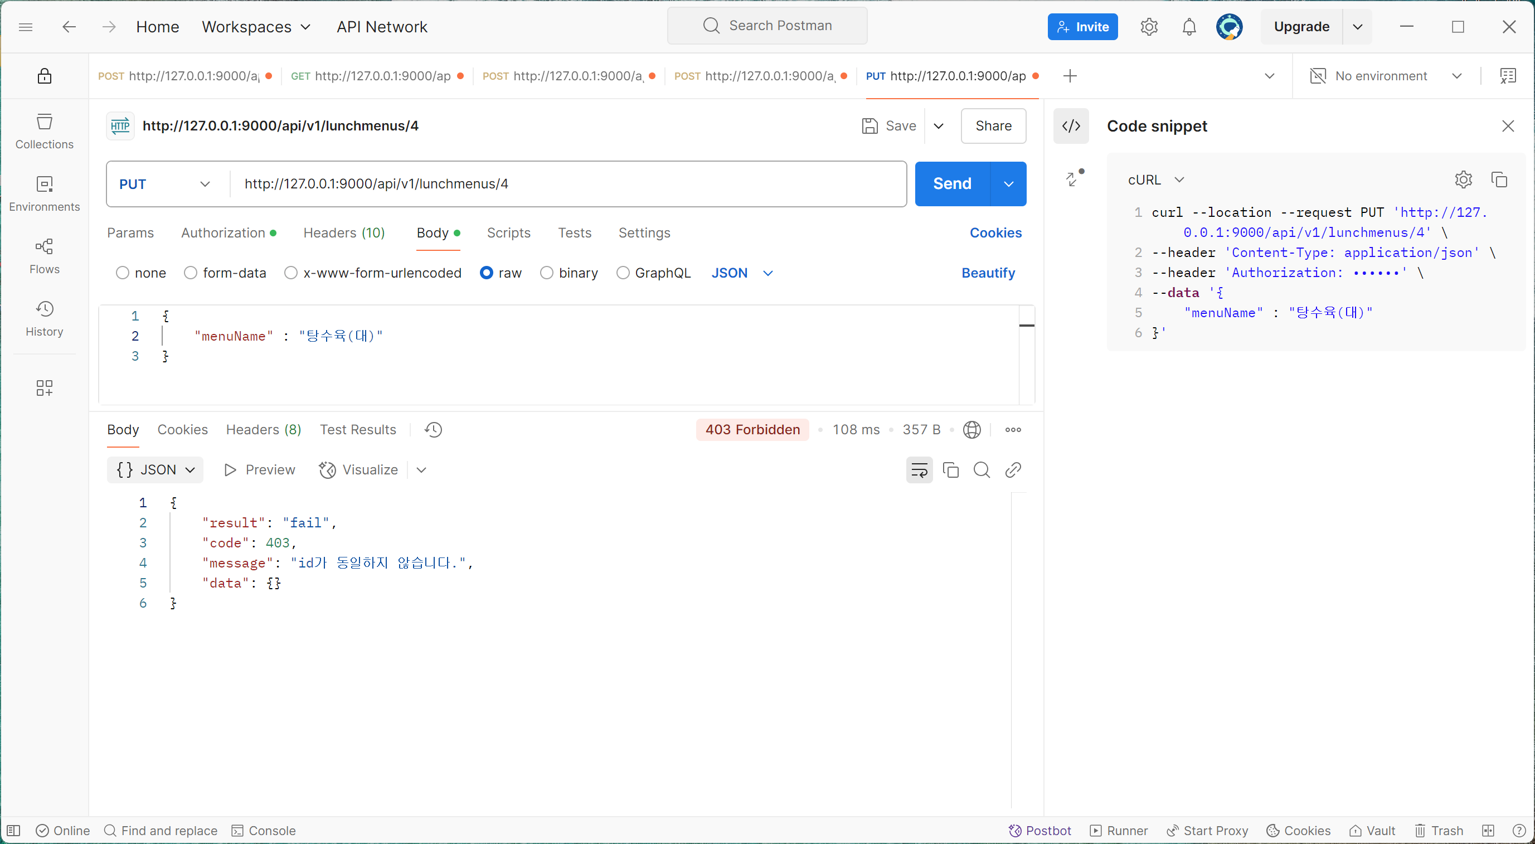Open the response Headers (8) tab
Viewport: 1535px width, 844px height.
(263, 430)
